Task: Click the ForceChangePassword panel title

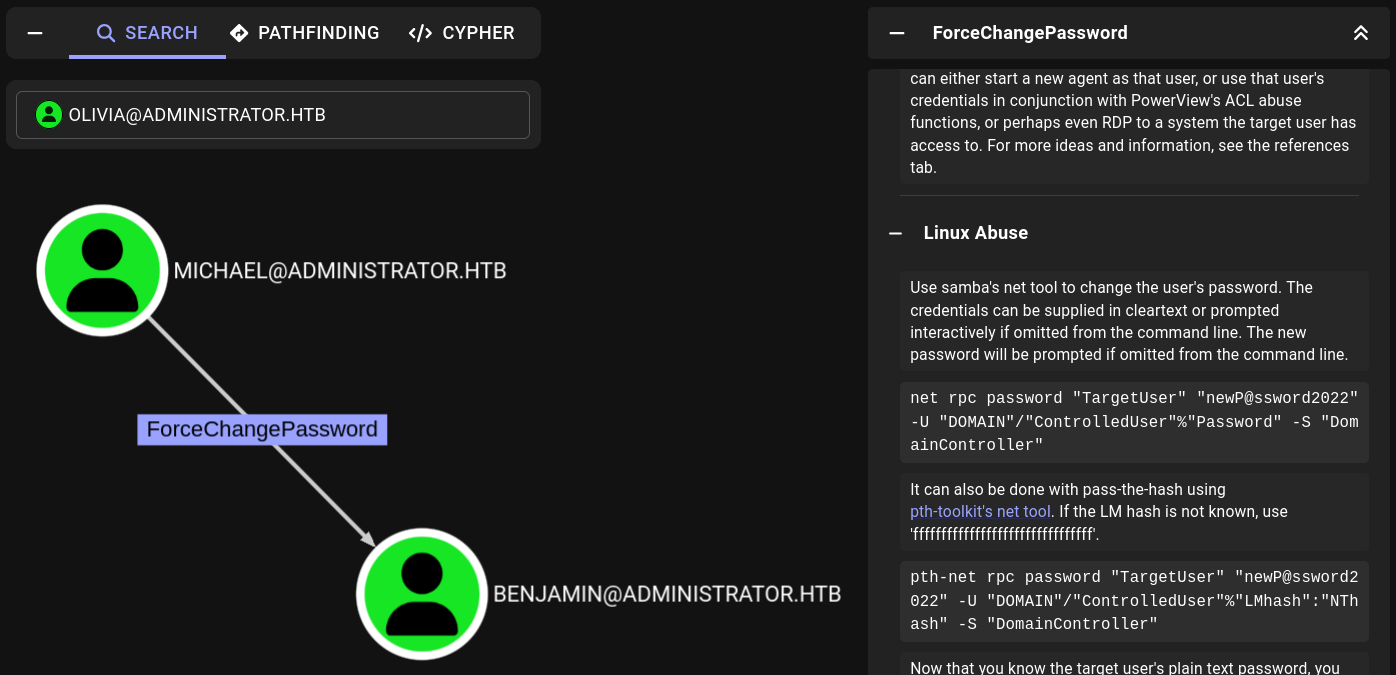Action: [1029, 33]
